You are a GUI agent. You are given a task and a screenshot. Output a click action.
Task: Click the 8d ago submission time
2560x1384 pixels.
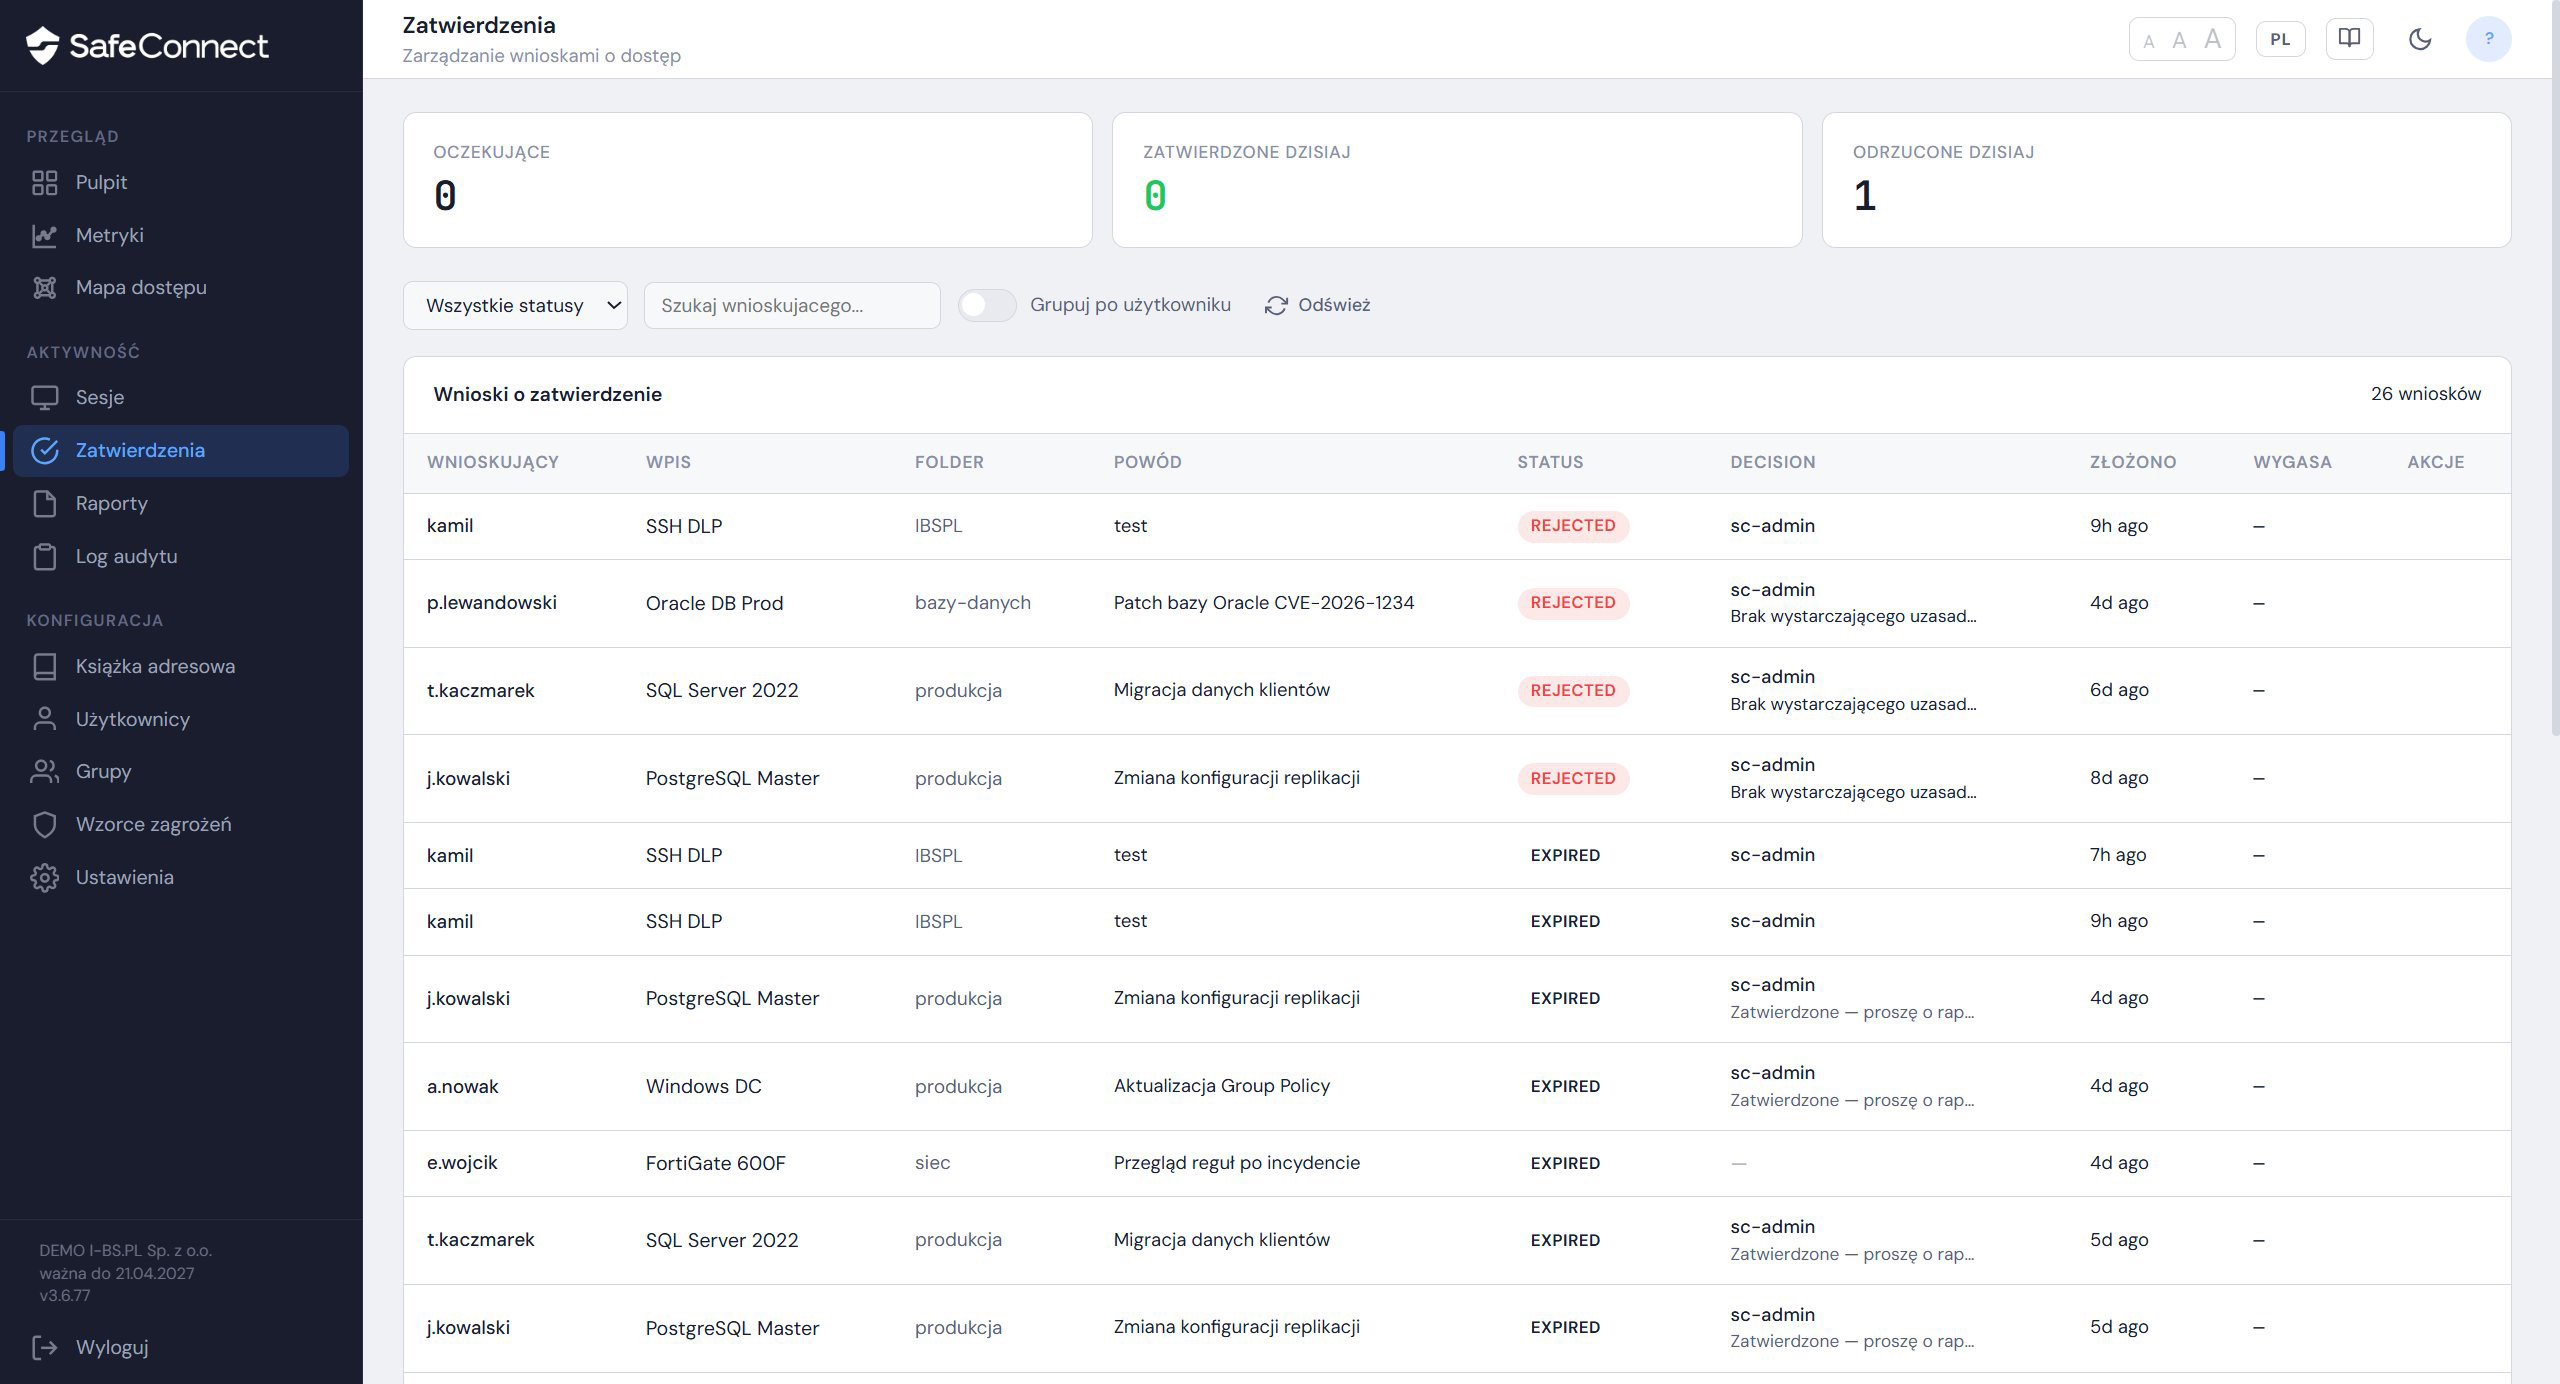point(2119,778)
